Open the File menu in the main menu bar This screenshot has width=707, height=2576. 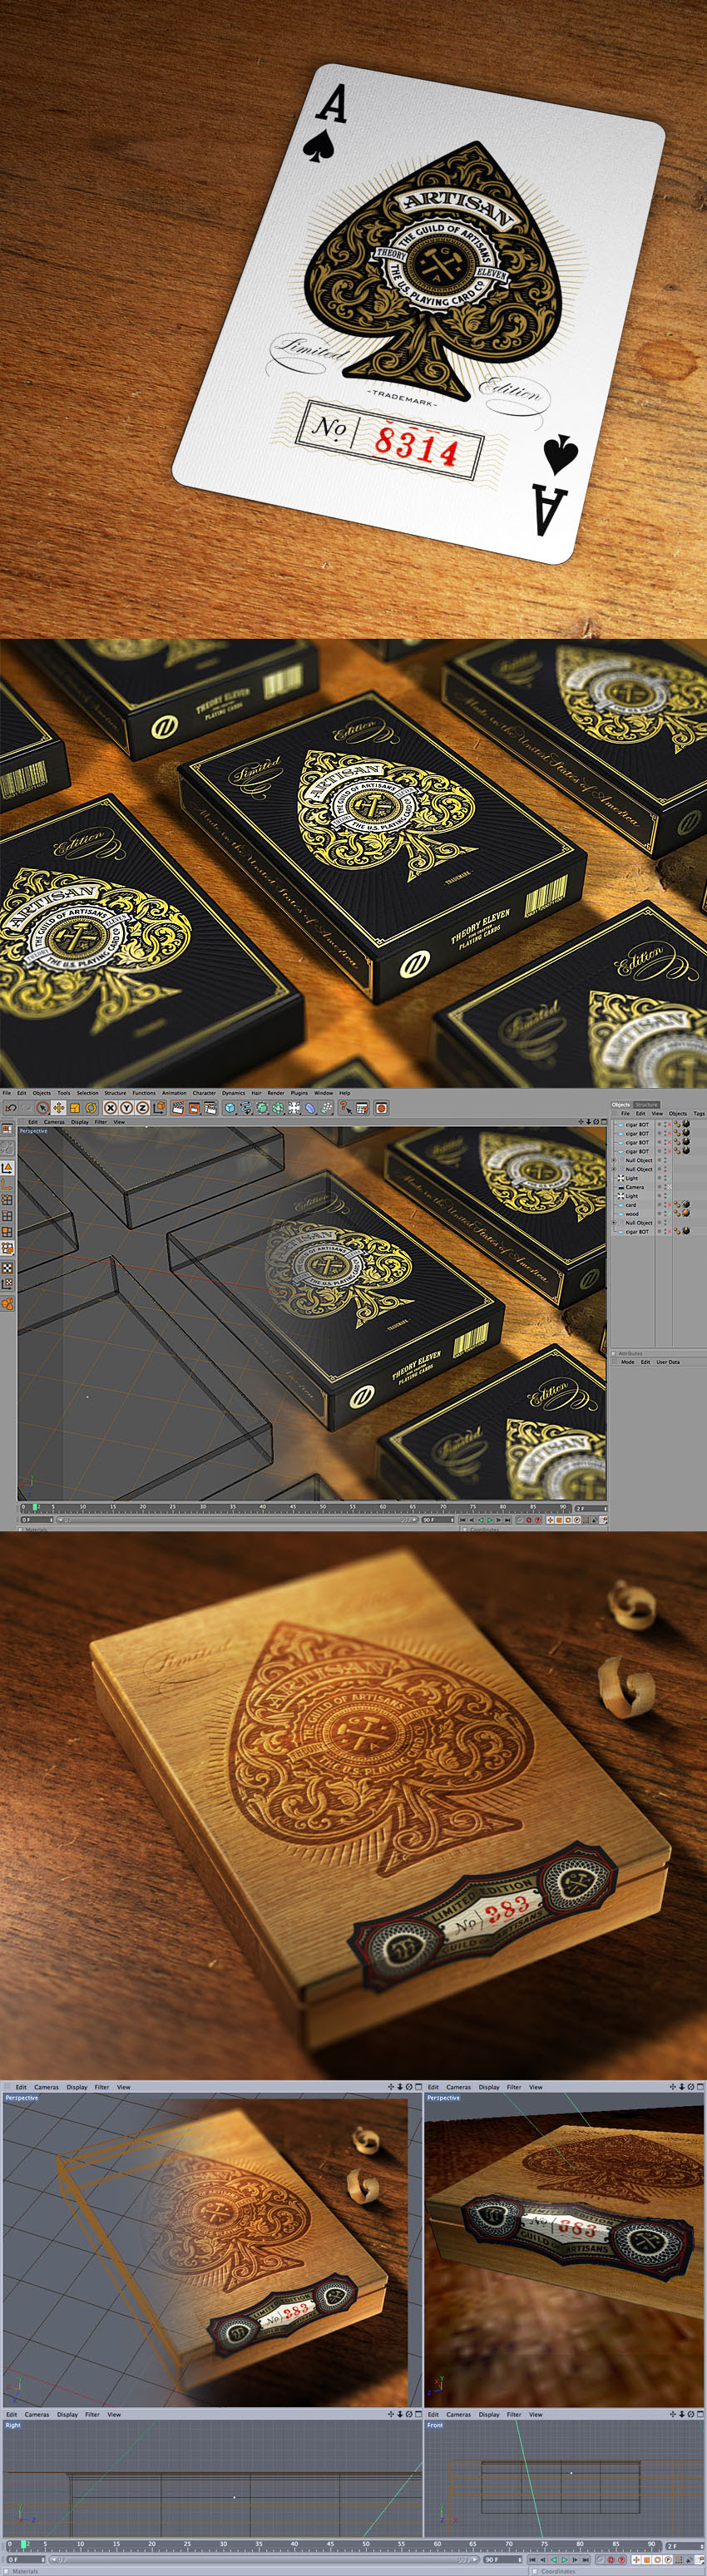[x=7, y=1093]
